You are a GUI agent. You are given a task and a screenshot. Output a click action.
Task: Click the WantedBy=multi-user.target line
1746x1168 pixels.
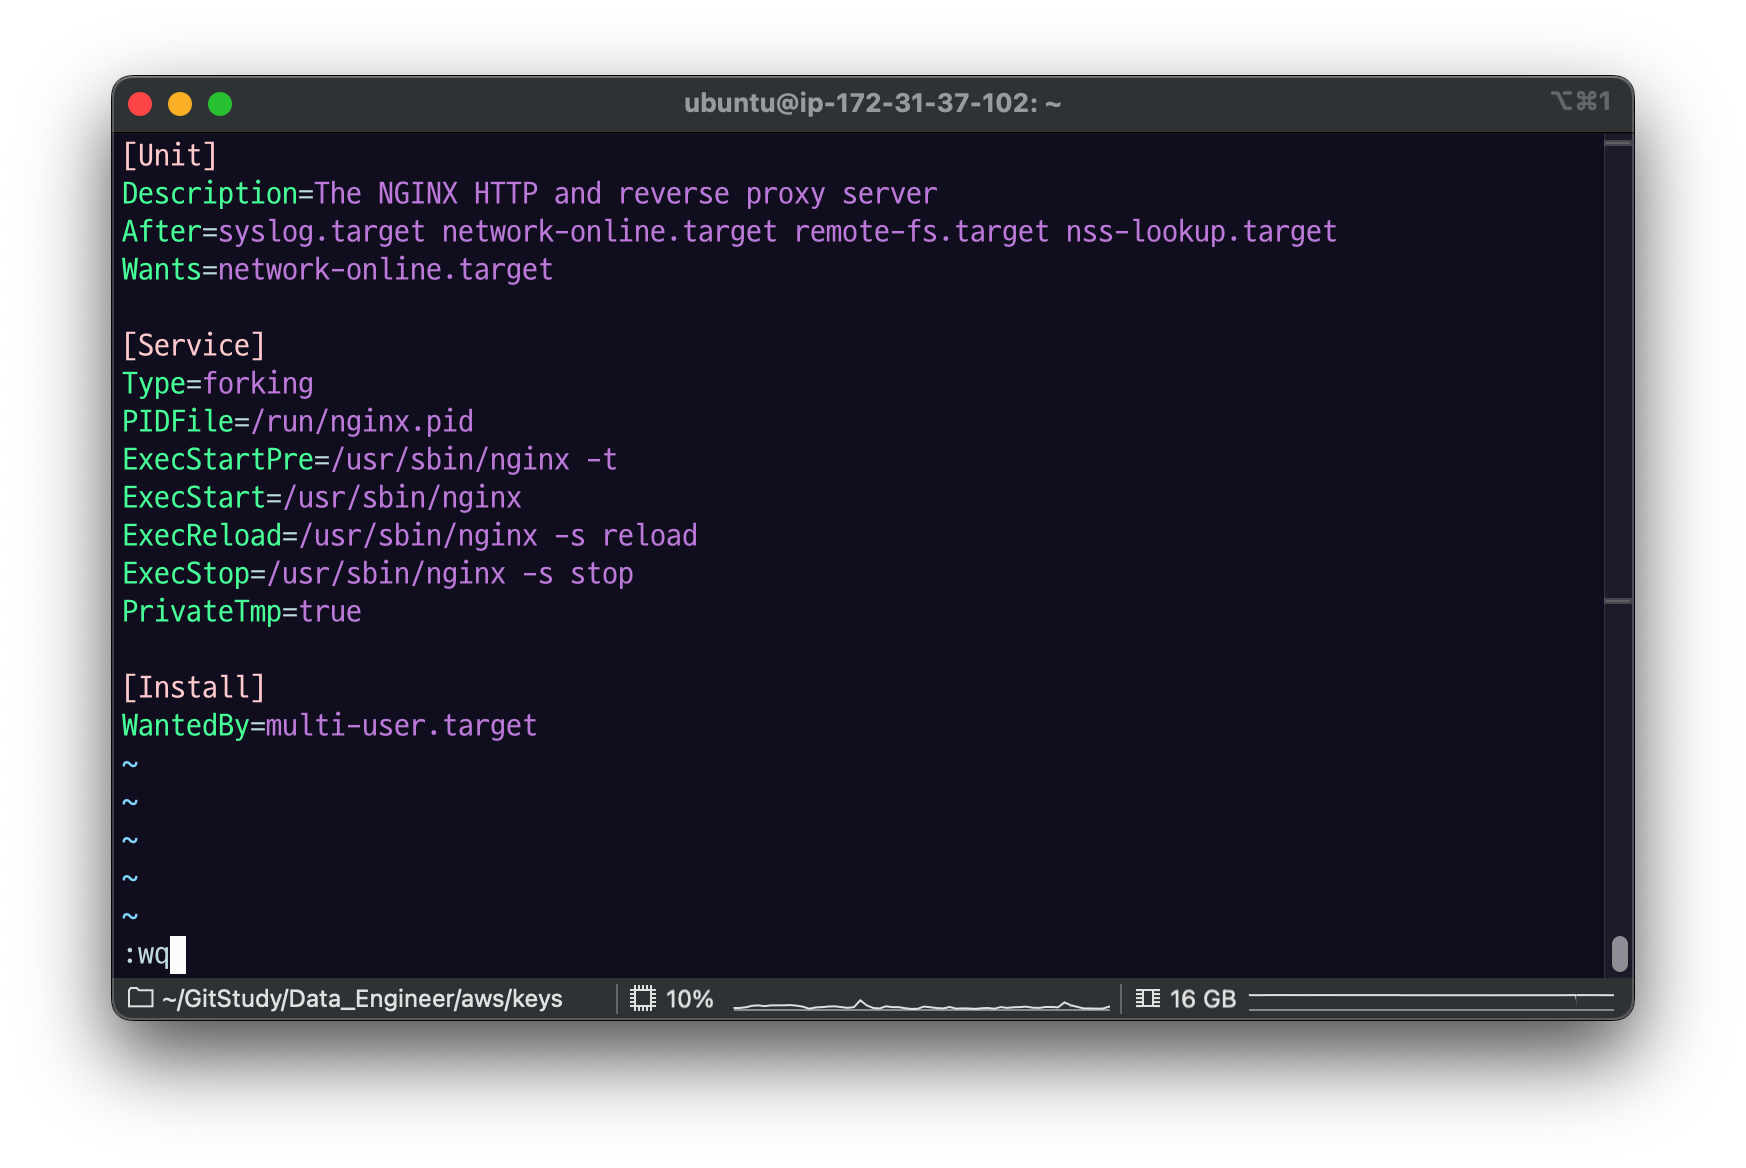click(329, 725)
